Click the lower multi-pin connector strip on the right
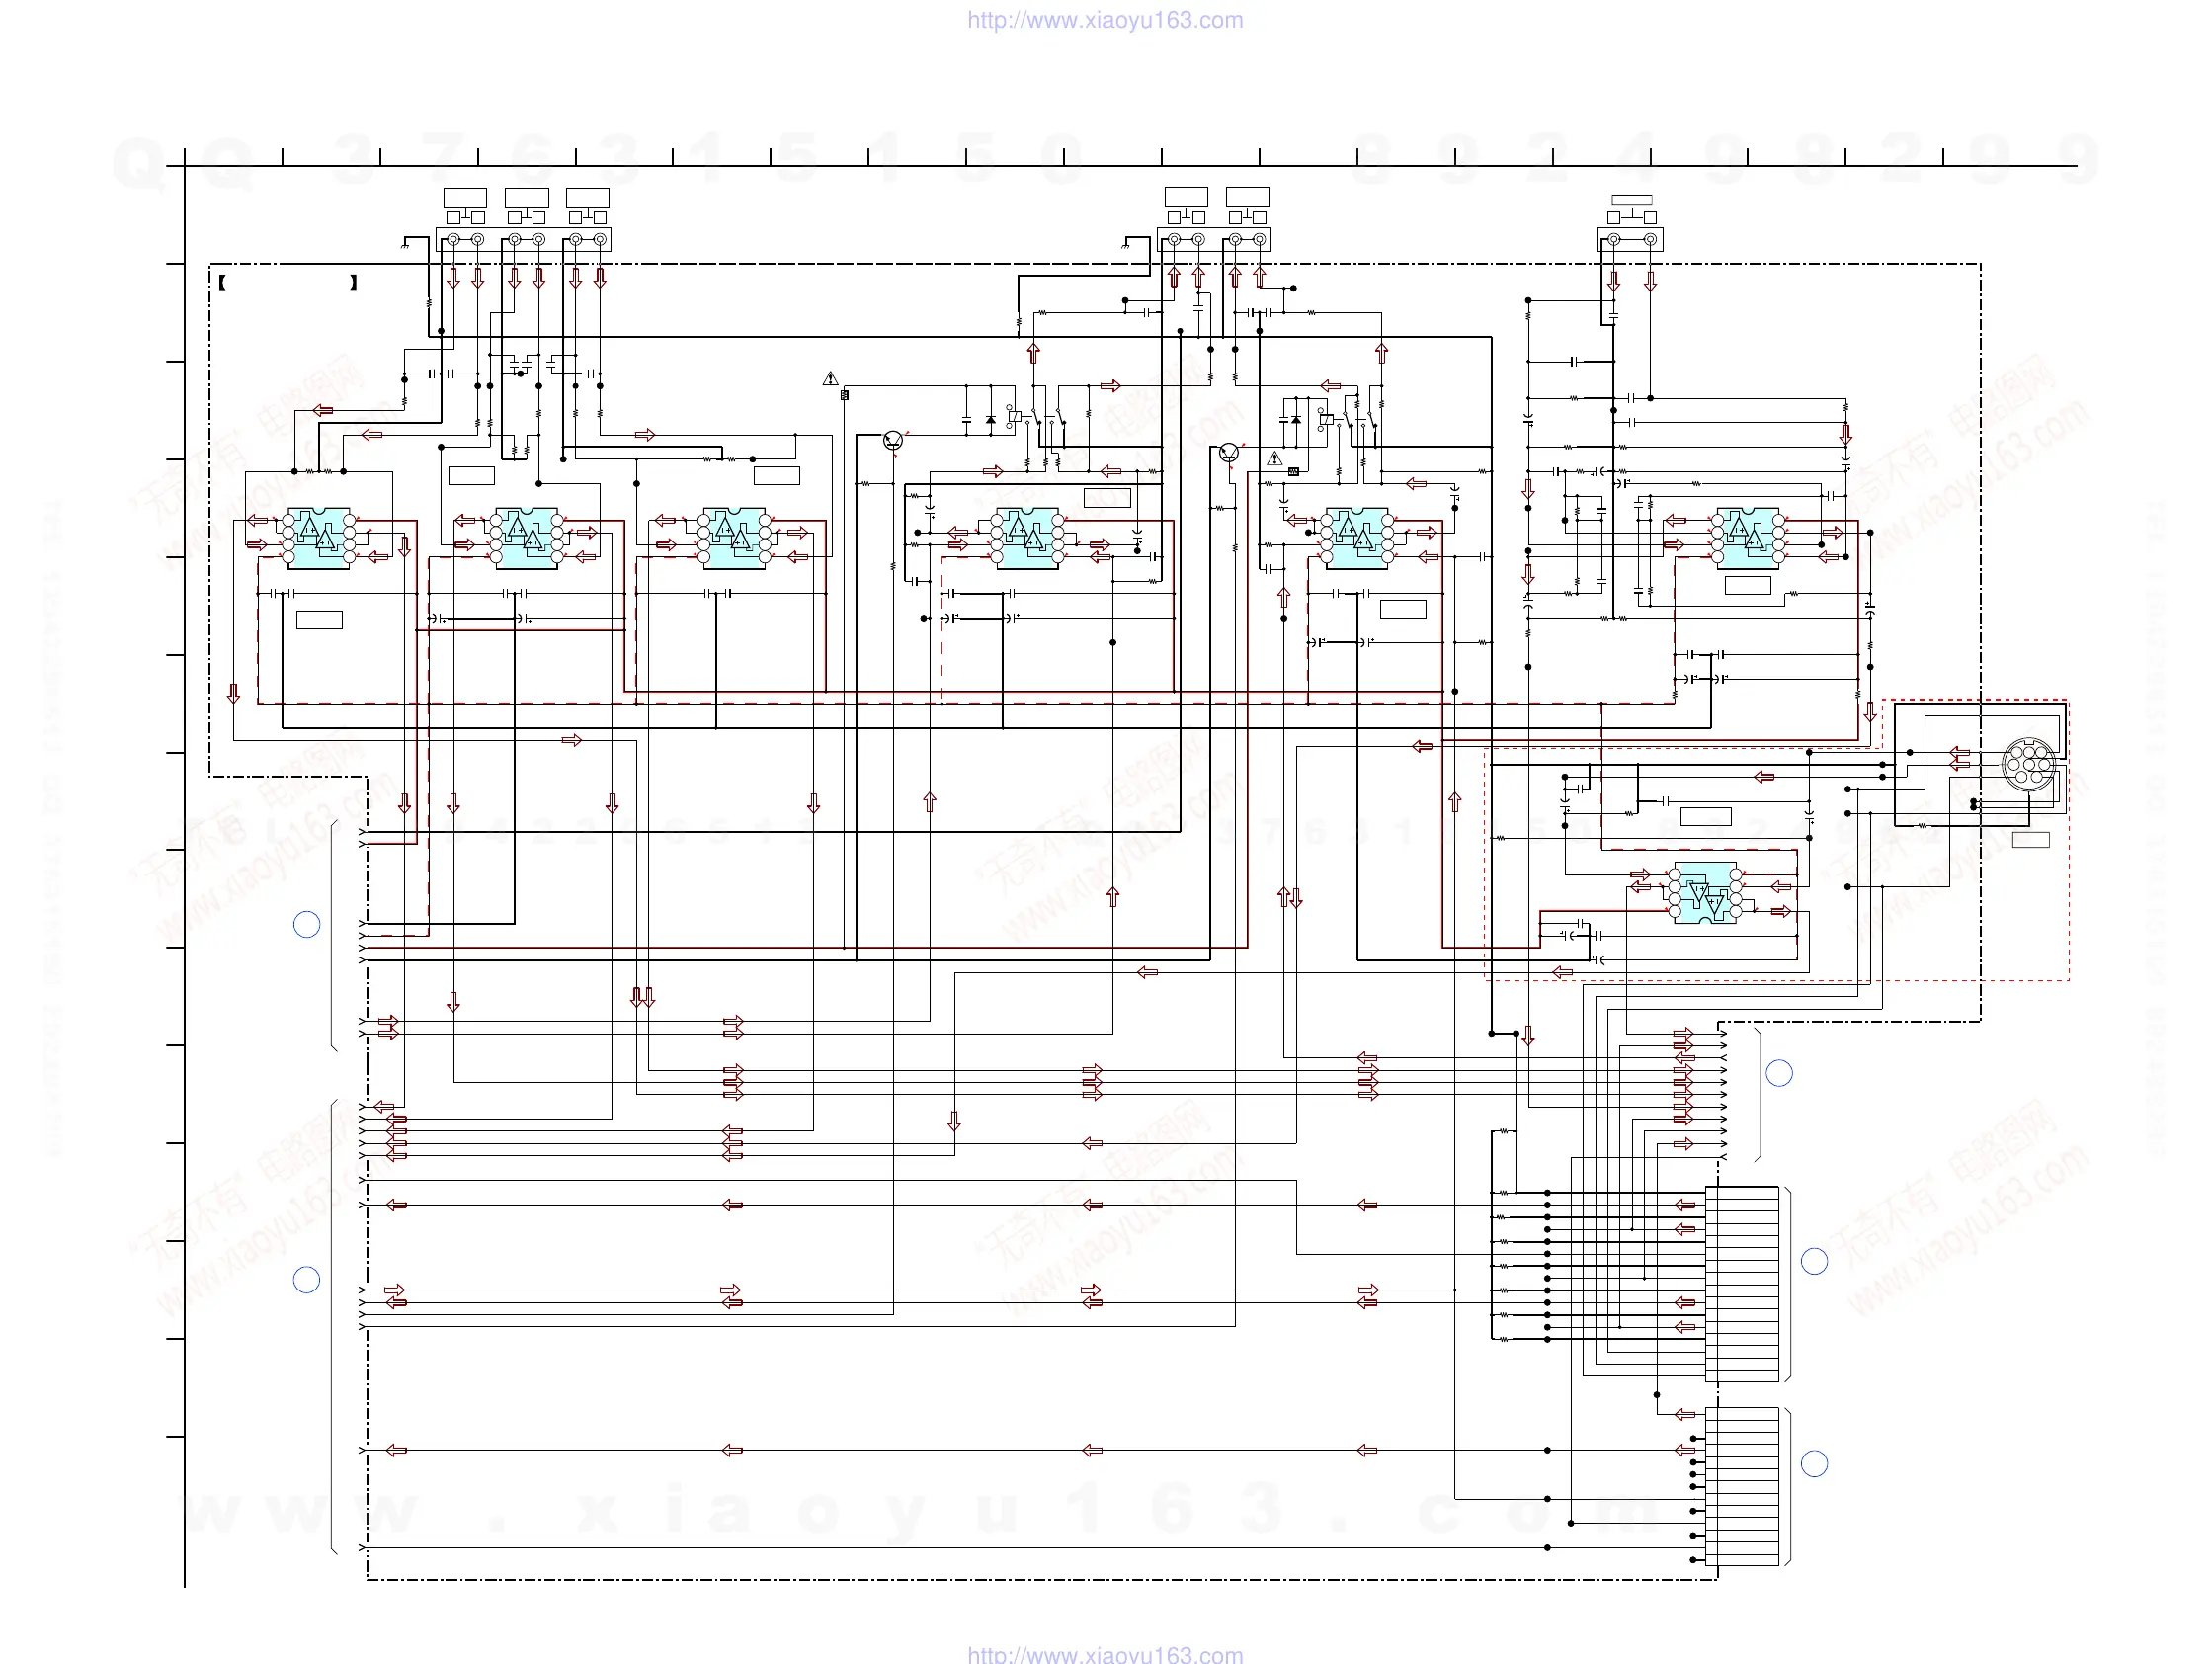Viewport: 2212px width, 1664px height. tap(1742, 1486)
